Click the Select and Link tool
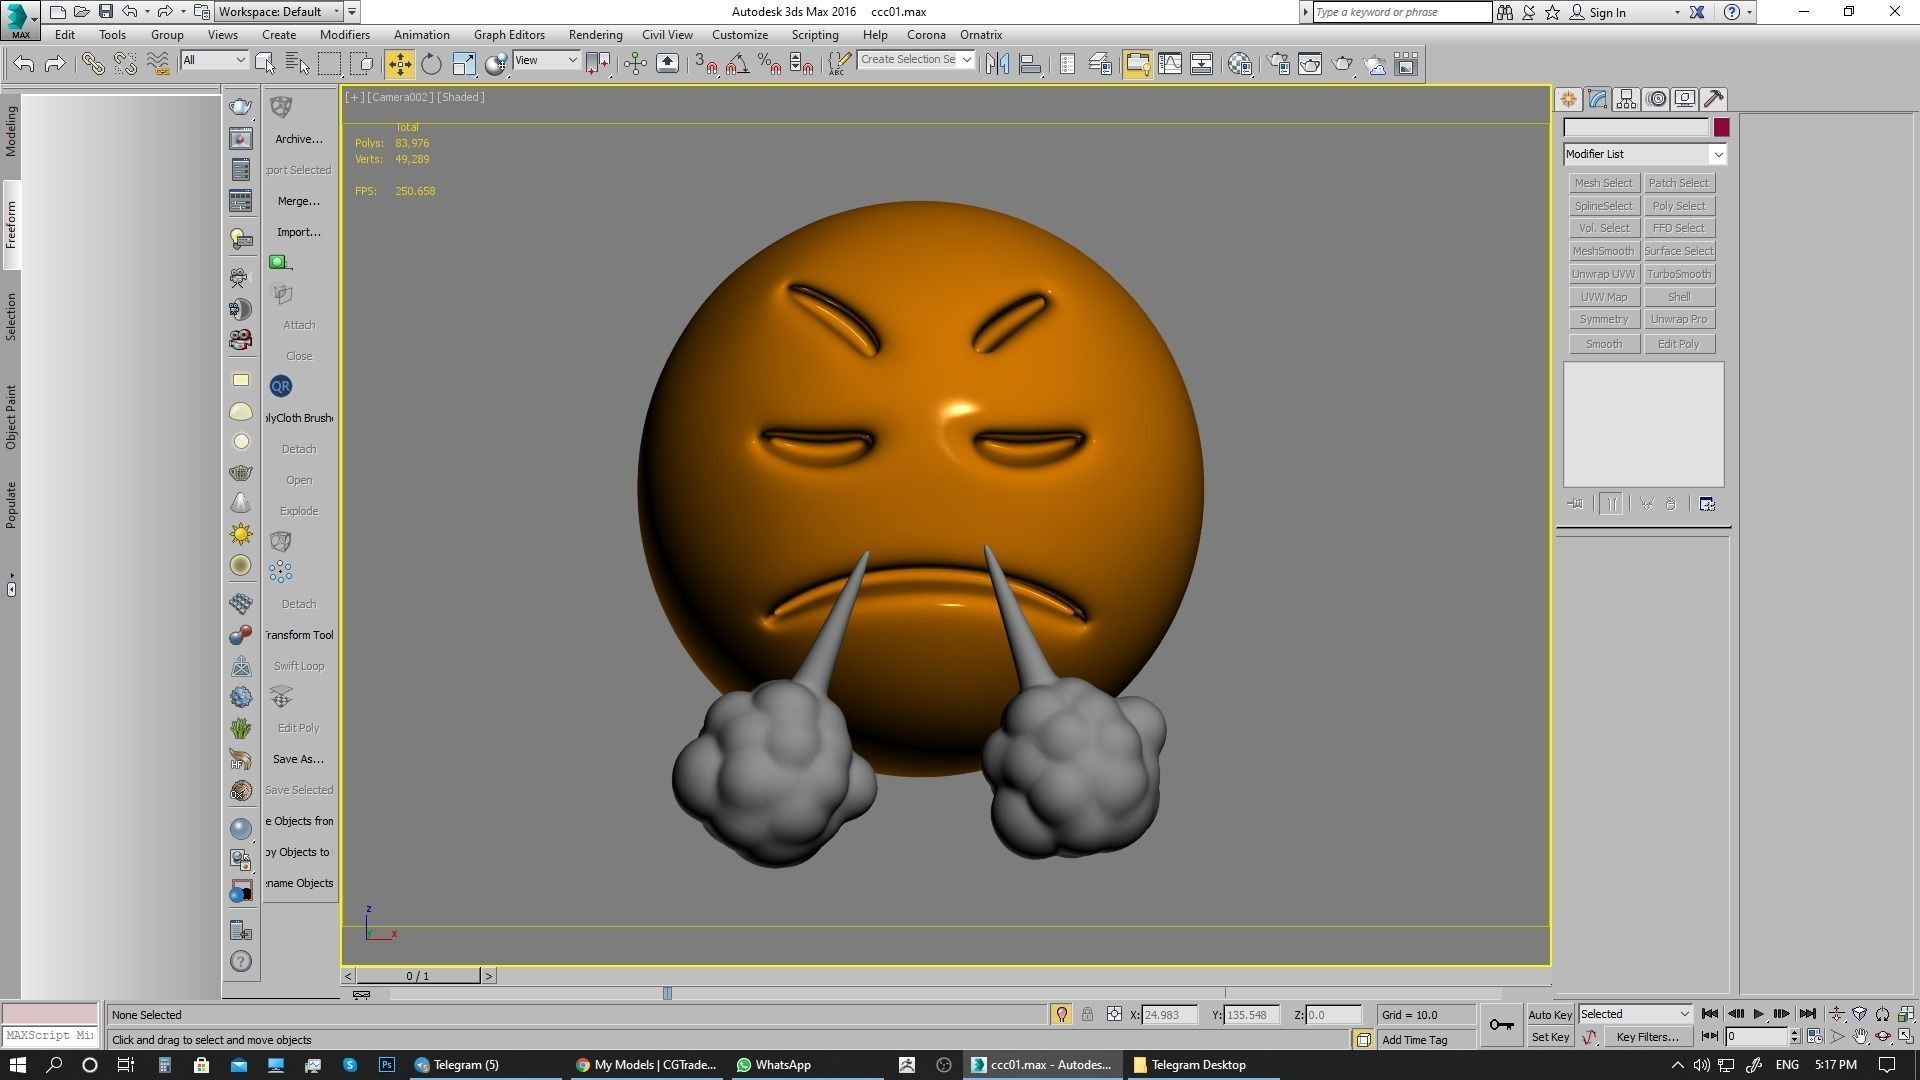Image resolution: width=1920 pixels, height=1080 pixels. click(x=93, y=64)
